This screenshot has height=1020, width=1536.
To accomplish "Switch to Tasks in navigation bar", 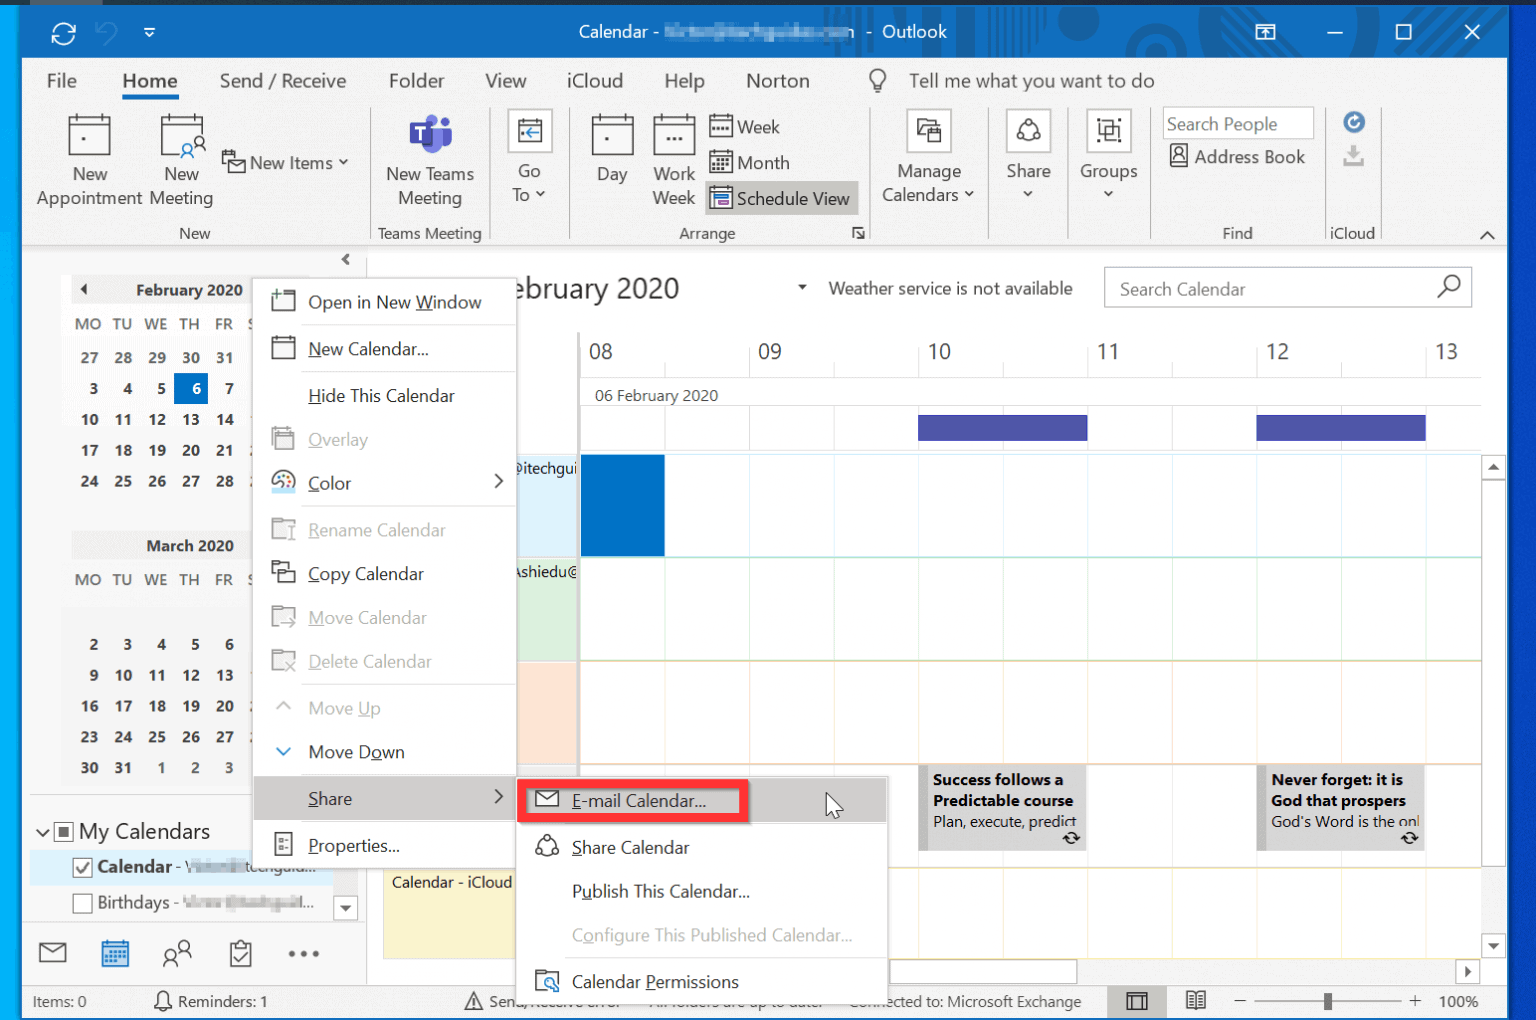I will (x=241, y=953).
